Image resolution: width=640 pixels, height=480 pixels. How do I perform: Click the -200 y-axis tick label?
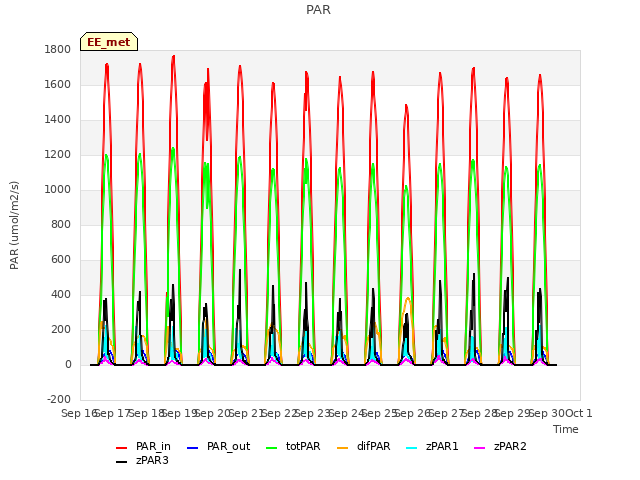click(59, 400)
